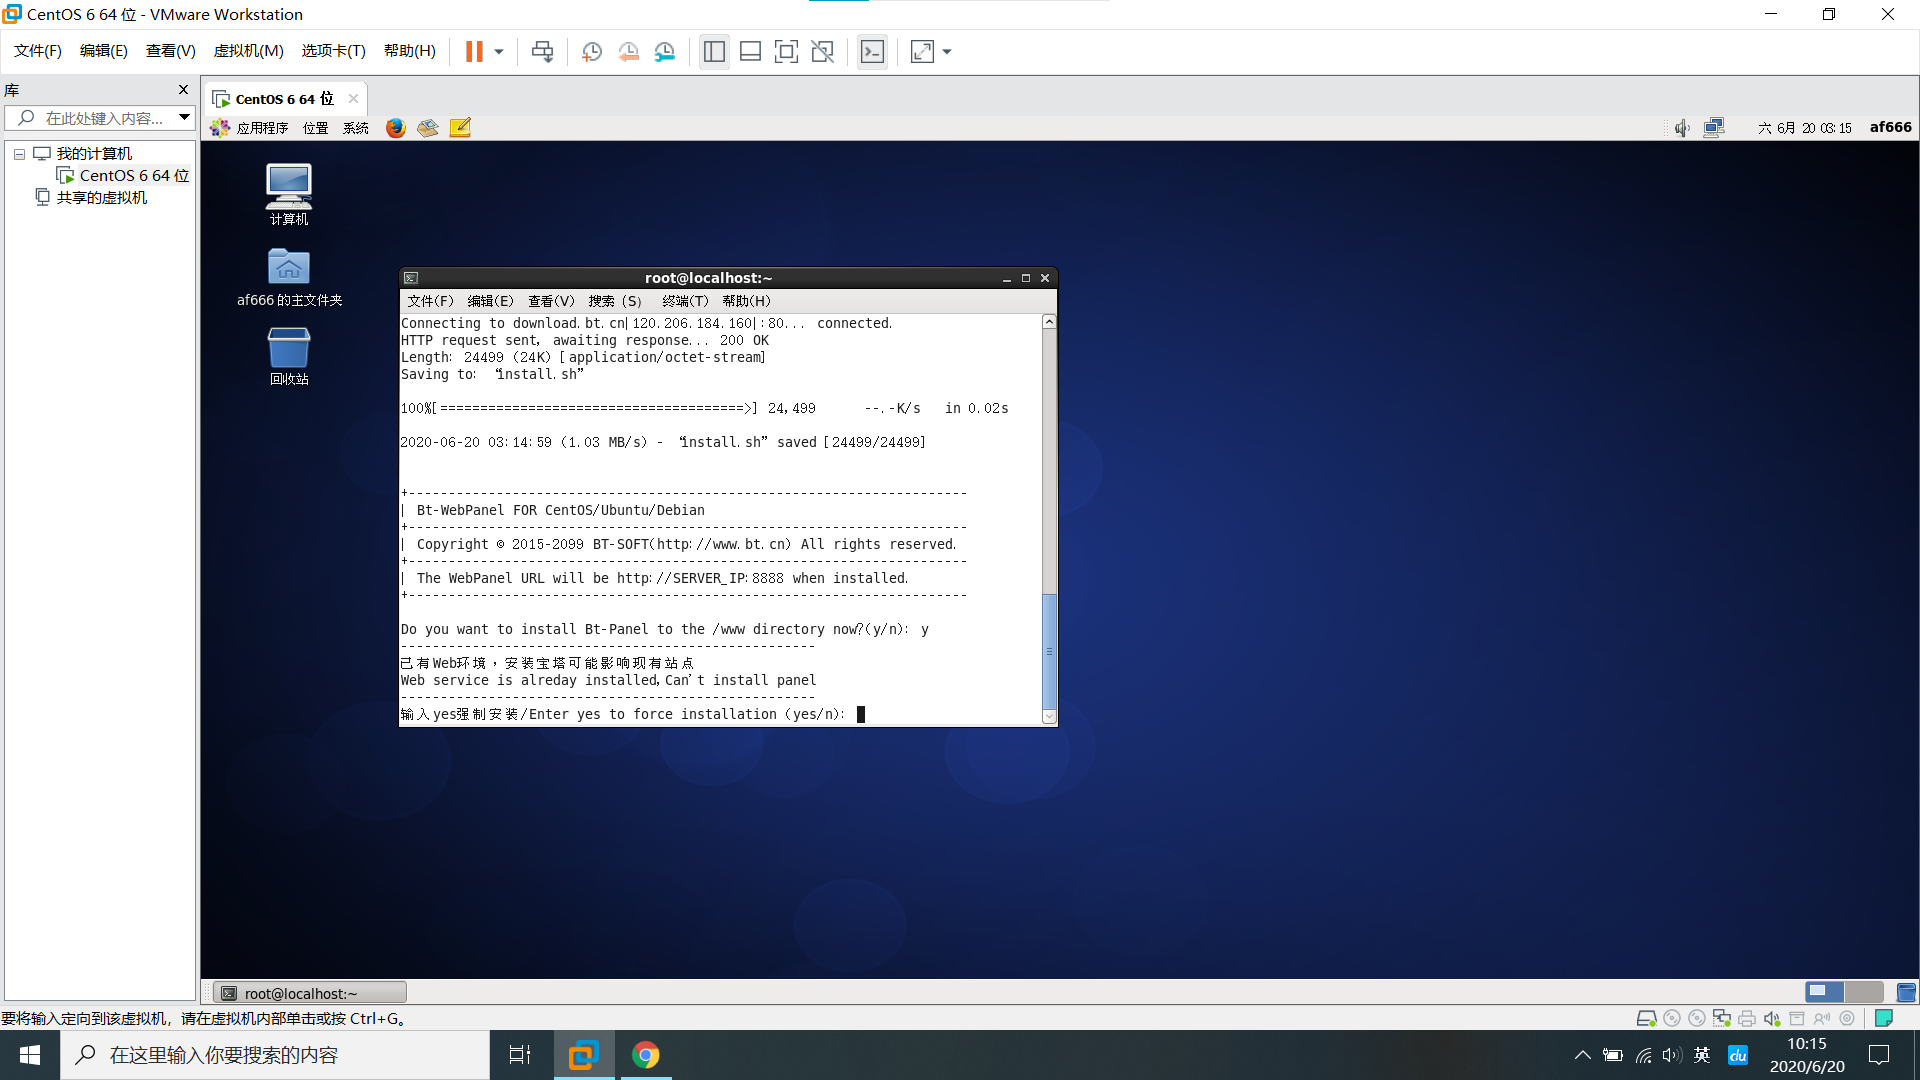The width and height of the screenshot is (1920, 1080).
Task: Launch Firefox from the GNOME panel
Action: 396,128
